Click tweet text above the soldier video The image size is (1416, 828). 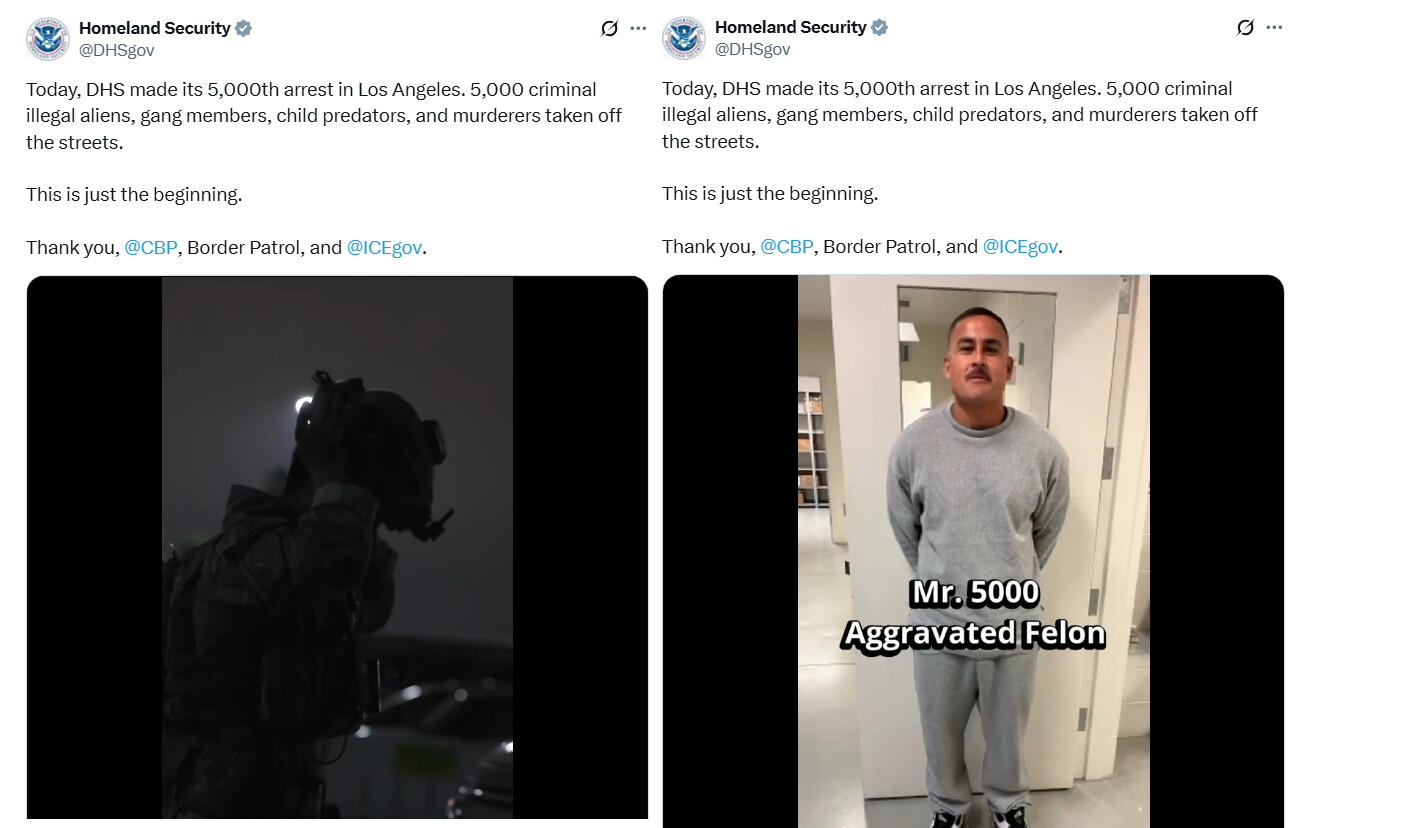point(325,167)
